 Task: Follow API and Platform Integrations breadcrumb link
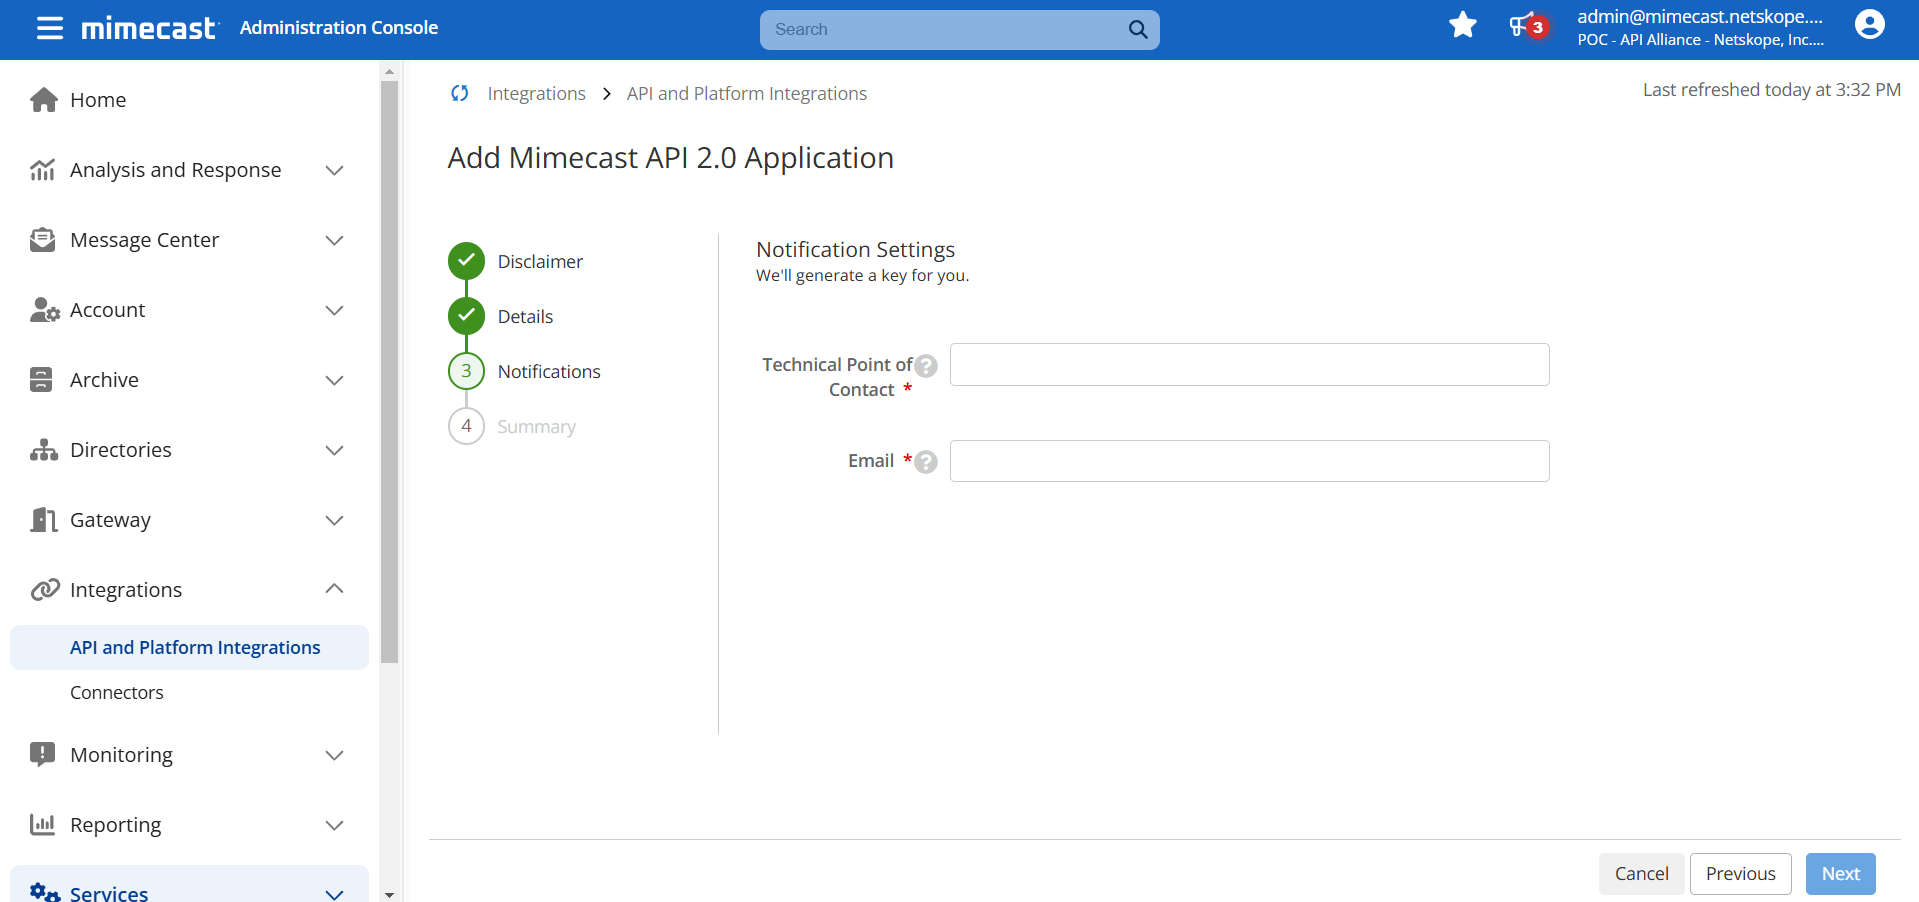pos(746,93)
